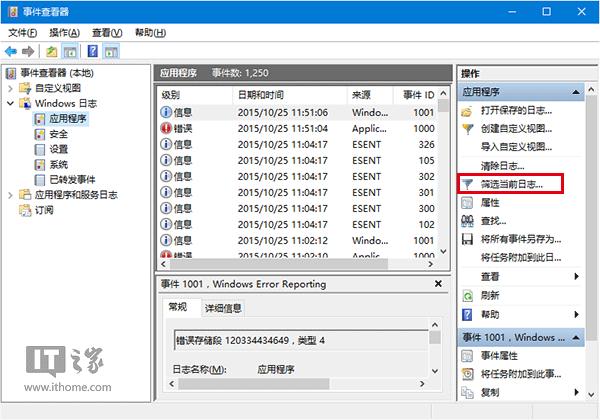Sort by the 来源 column header
Screen dimensions: 600x420
click(x=370, y=95)
